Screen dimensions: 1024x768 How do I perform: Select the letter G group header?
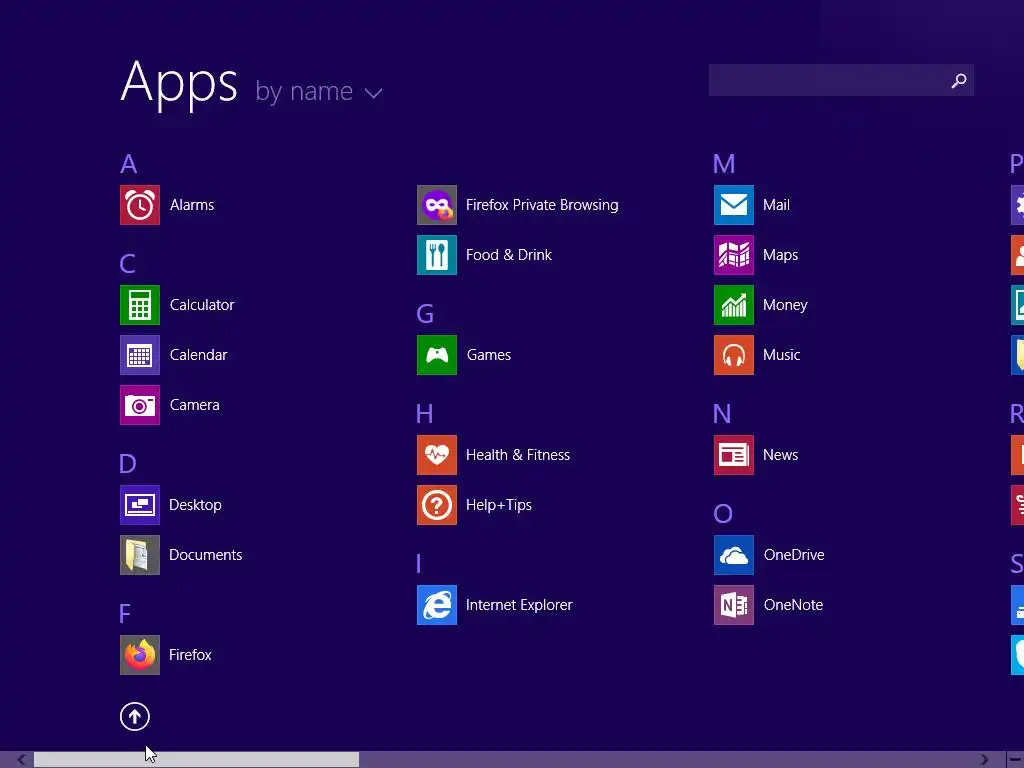(x=425, y=314)
